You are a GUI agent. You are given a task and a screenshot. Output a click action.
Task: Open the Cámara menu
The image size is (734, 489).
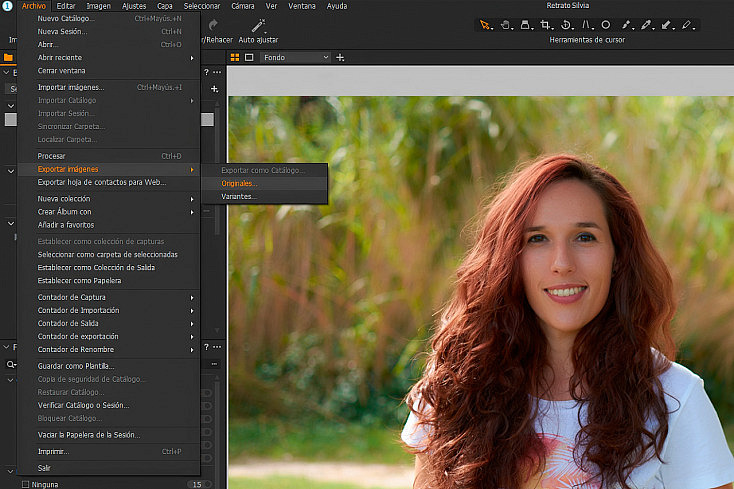click(242, 6)
